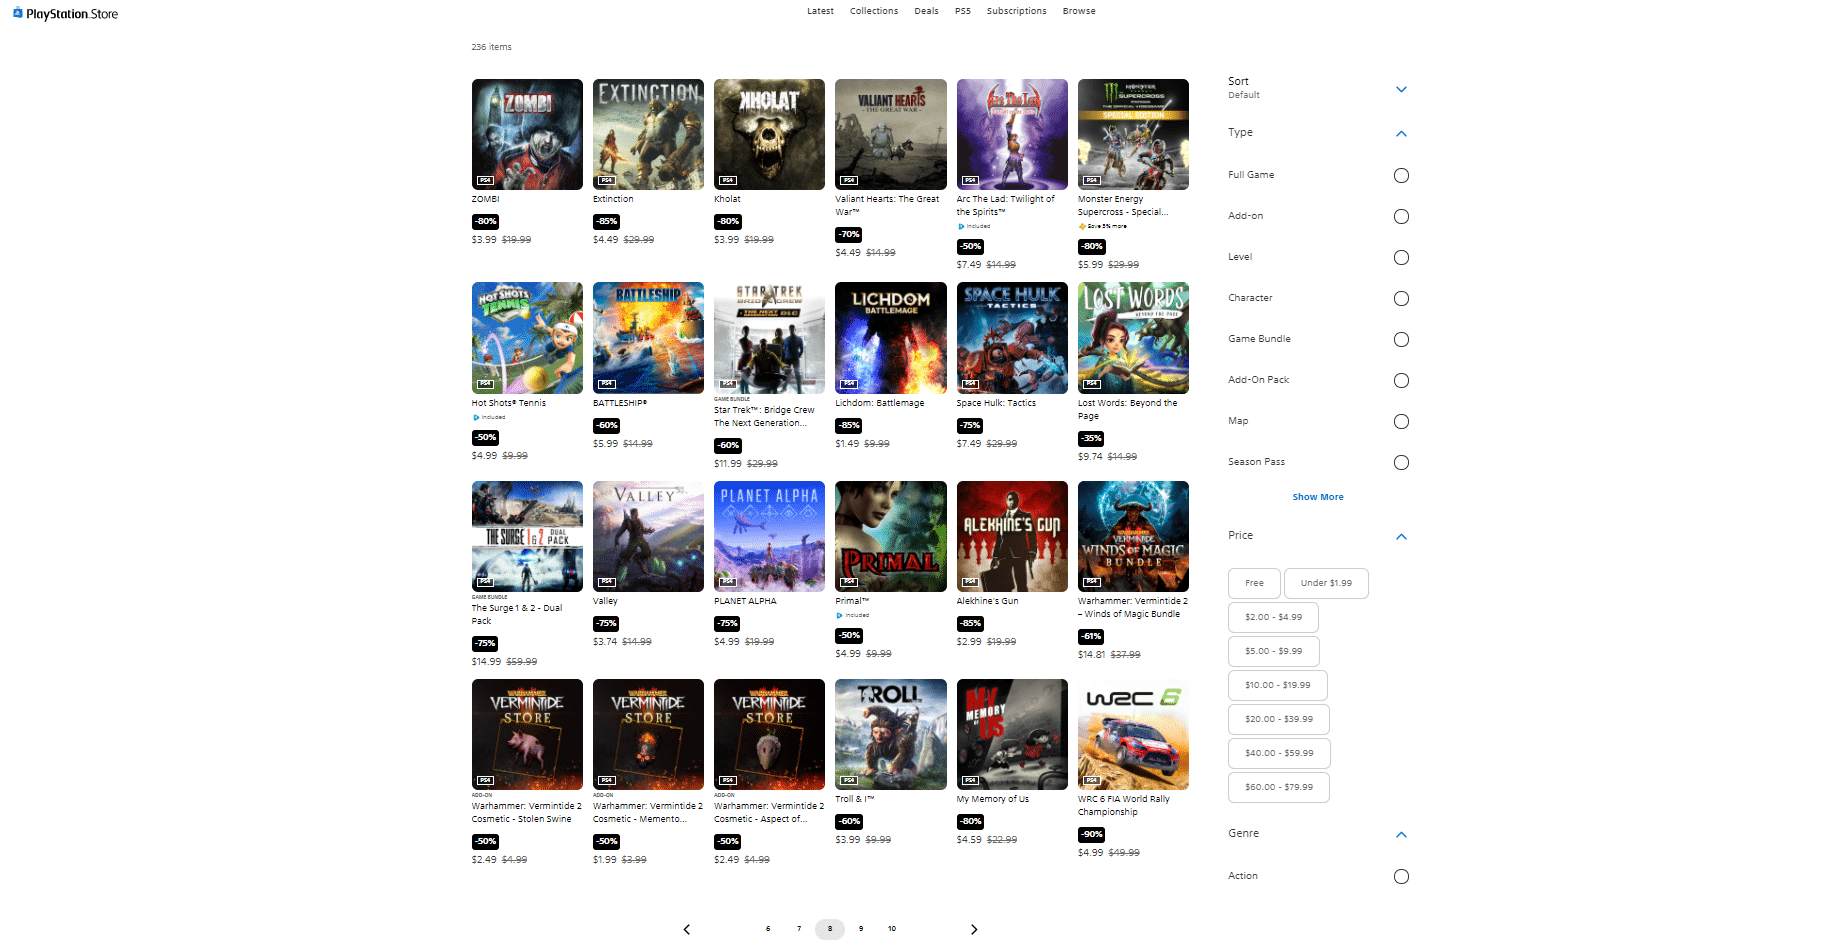Open the WRC 6 game cover
1821x950 pixels.
click(1133, 734)
